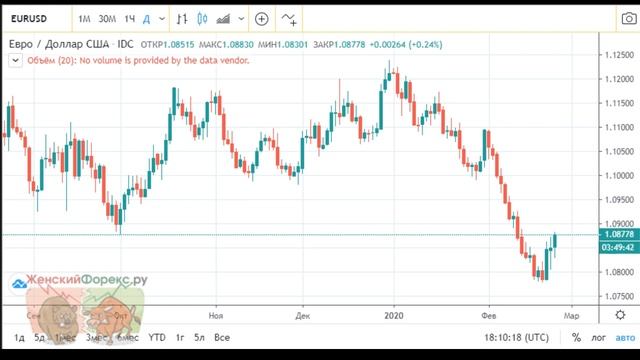Click the 03:49:42 countdown label
This screenshot has width=640, height=360.
click(619, 247)
